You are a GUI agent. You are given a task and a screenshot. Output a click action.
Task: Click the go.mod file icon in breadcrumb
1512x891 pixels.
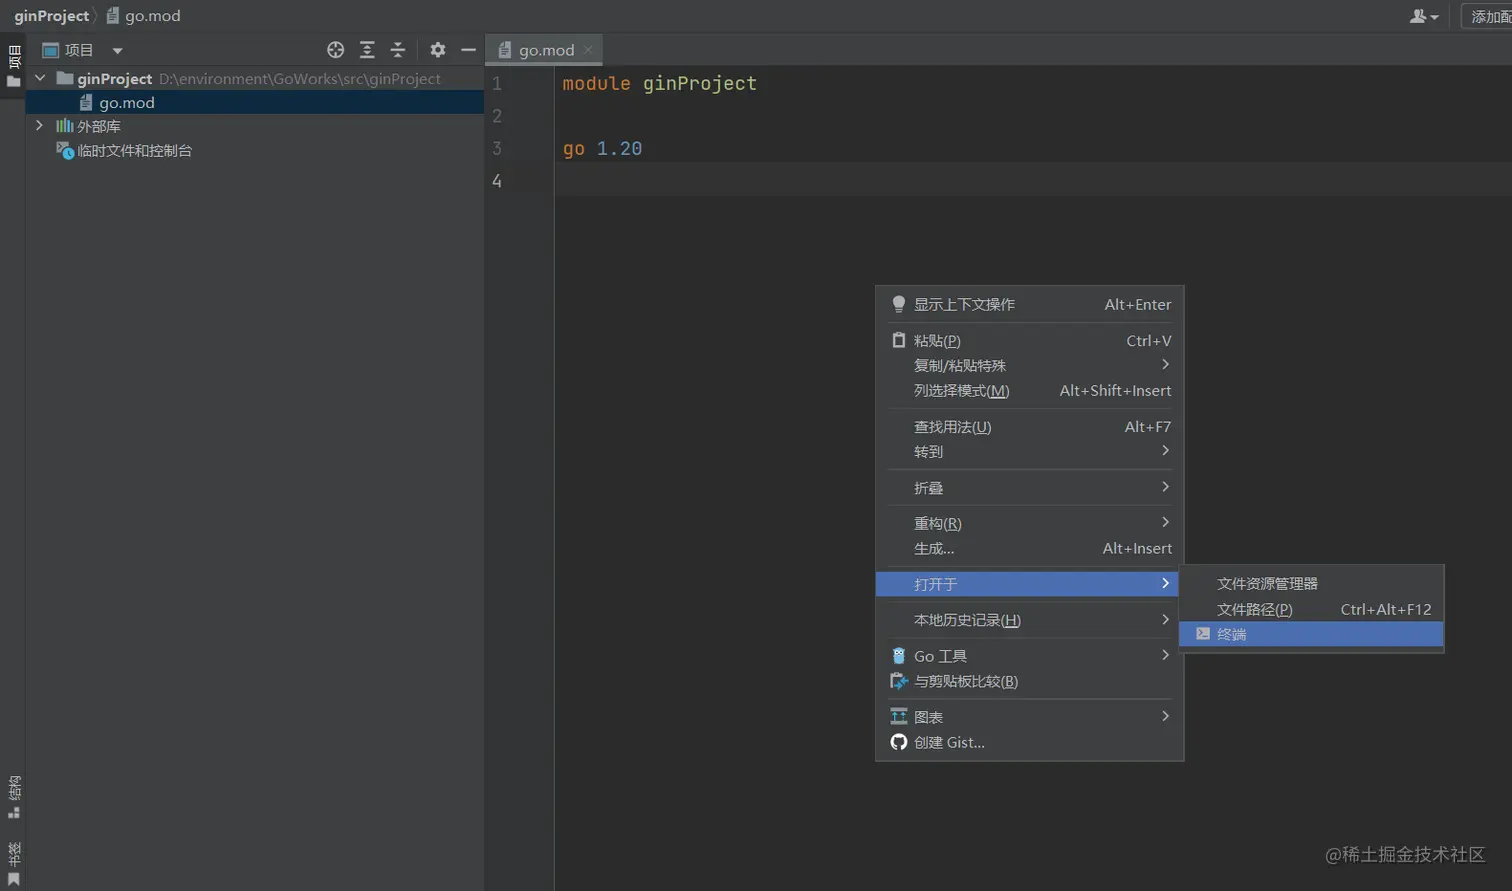[x=113, y=16]
